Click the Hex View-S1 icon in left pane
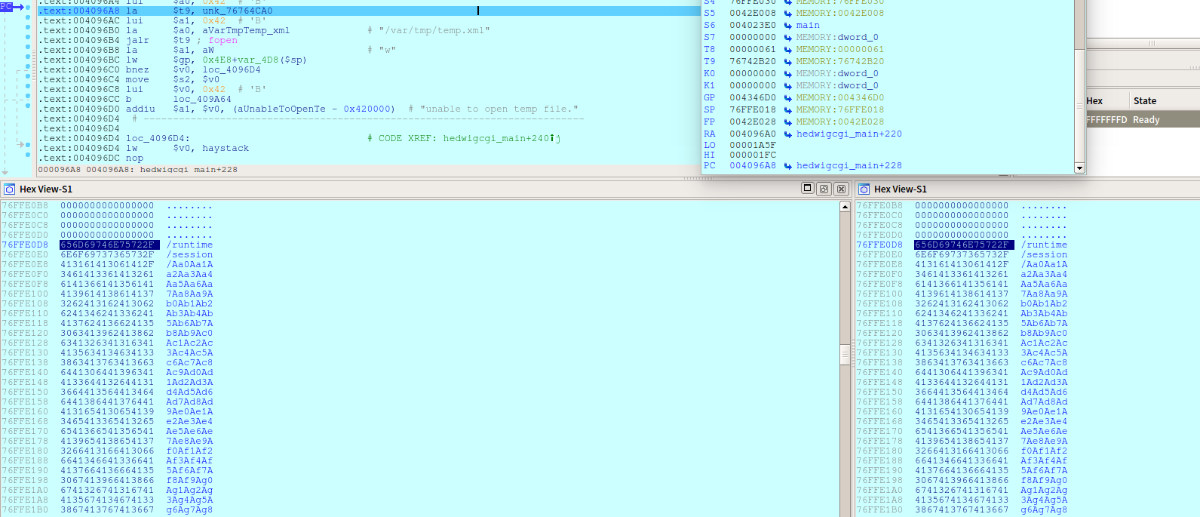 [x=9, y=189]
